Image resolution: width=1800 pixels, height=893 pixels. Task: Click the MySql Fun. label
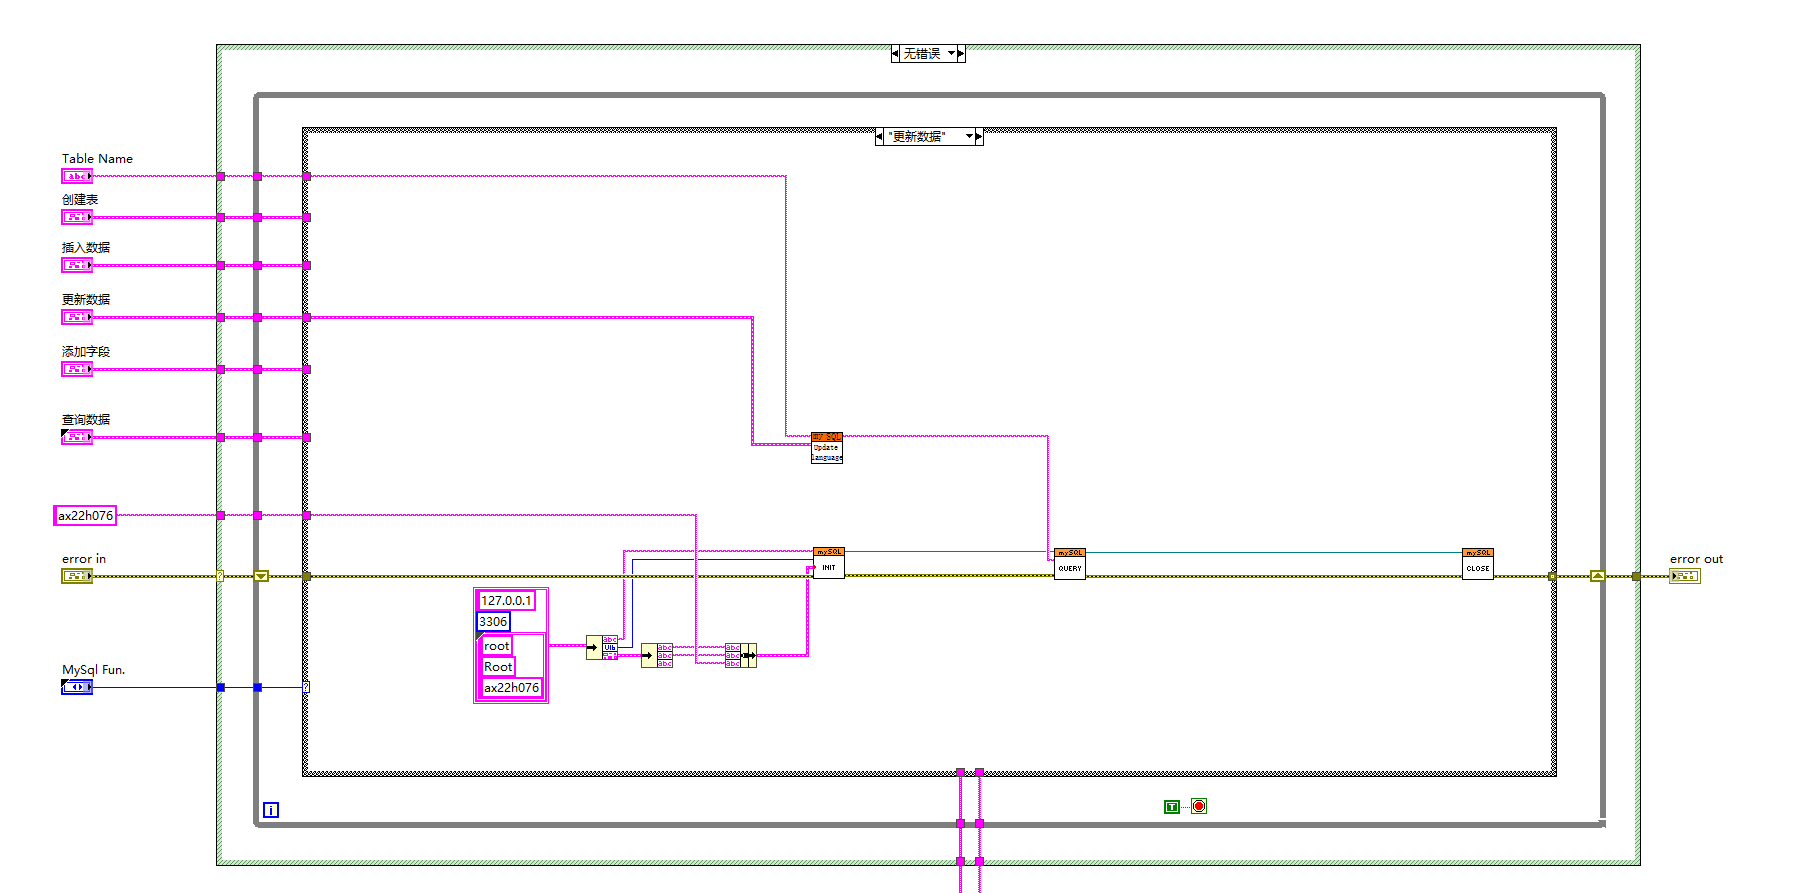click(94, 670)
